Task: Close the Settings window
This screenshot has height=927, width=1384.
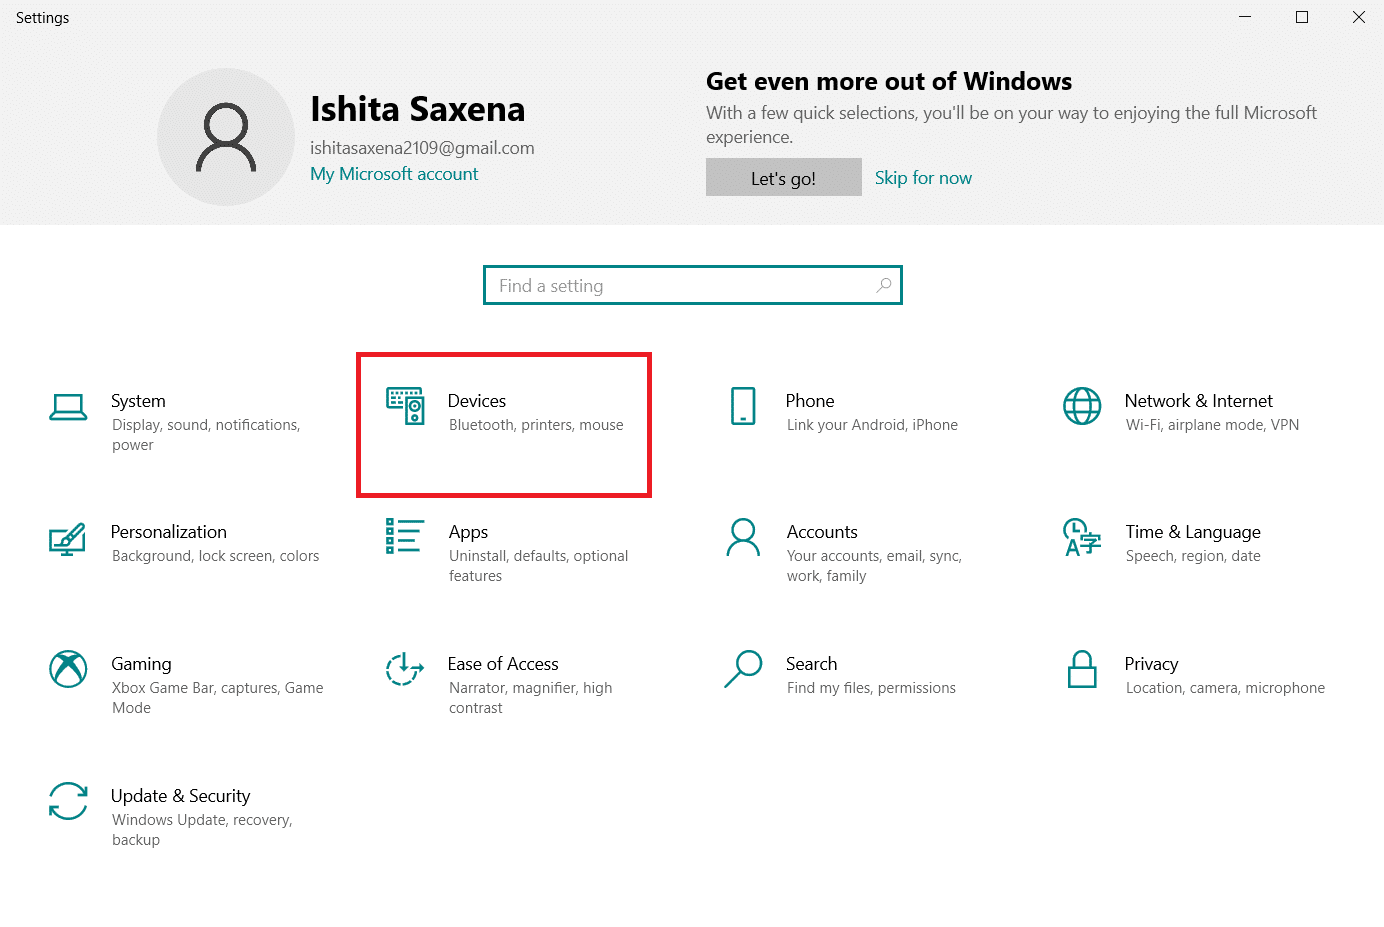Action: (1358, 17)
